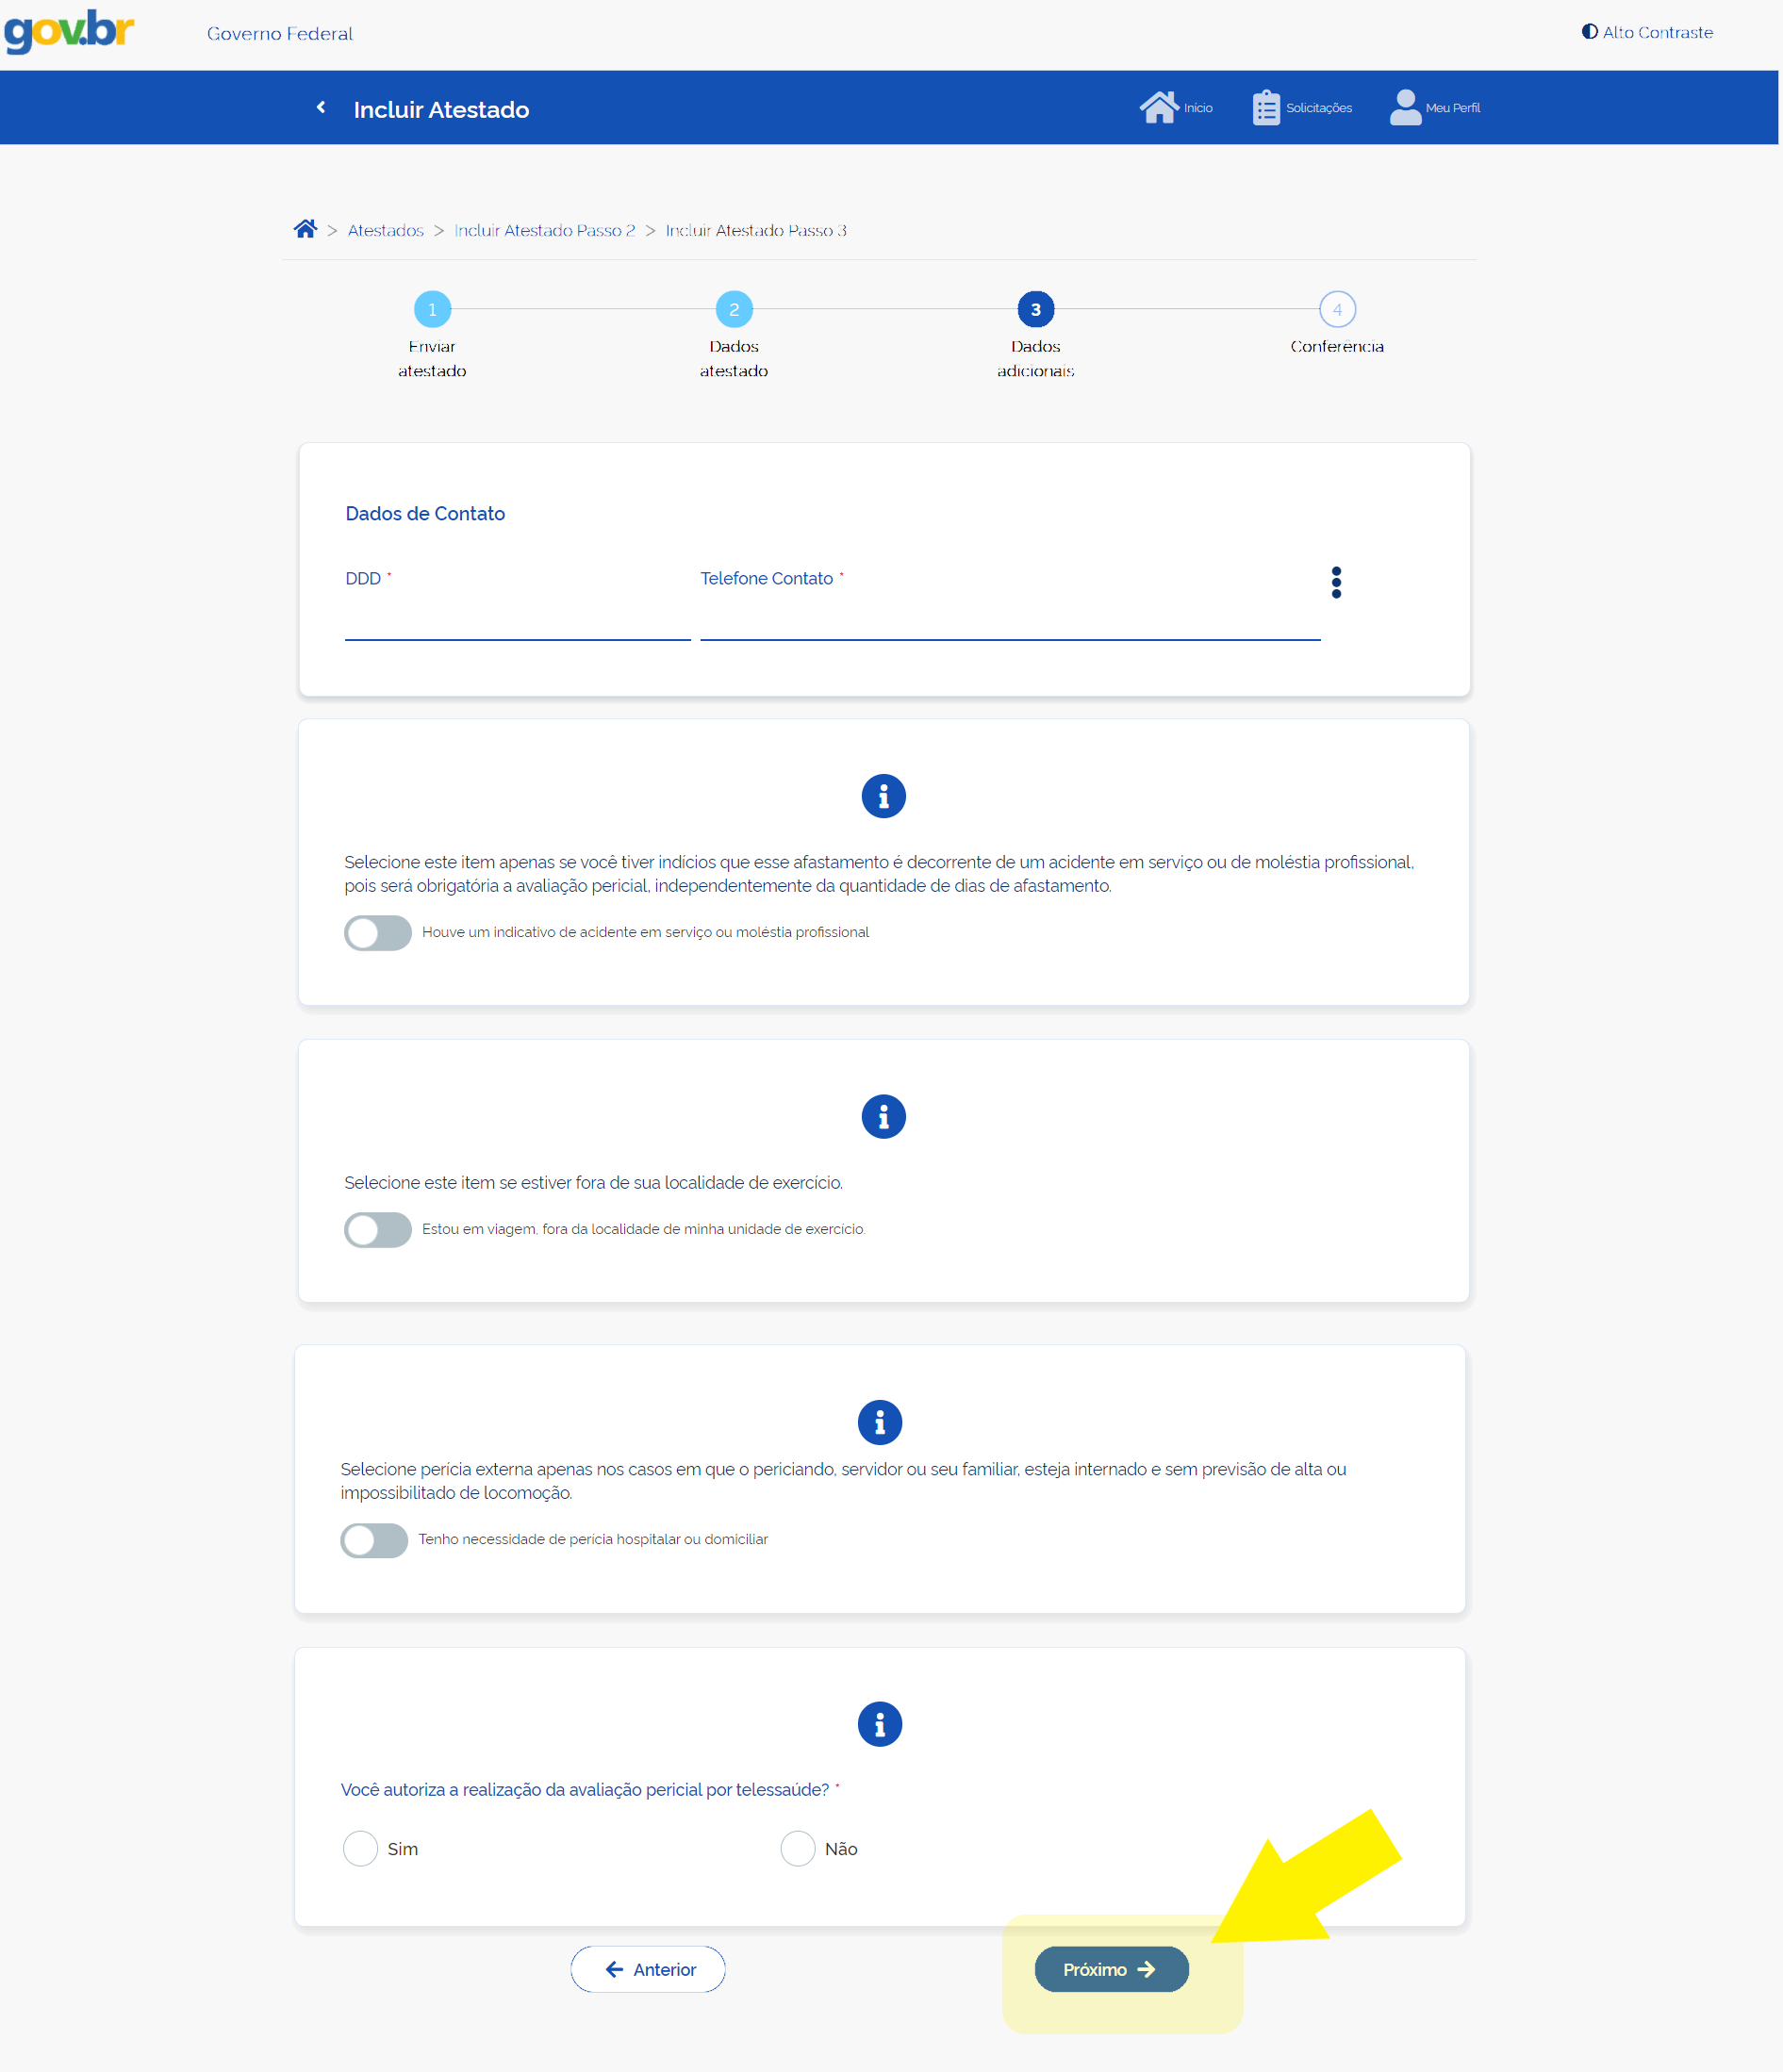The image size is (1783, 2072).
Task: Click the Início home icon in header
Action: tap(1158, 107)
